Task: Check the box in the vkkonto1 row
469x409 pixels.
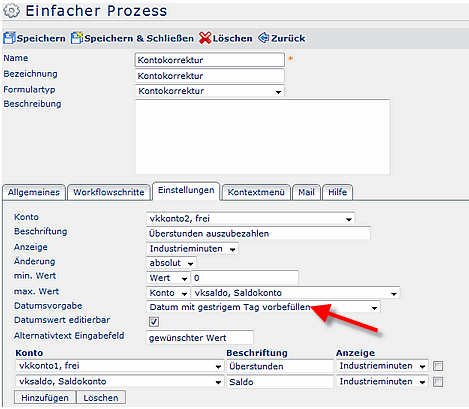Action: click(x=438, y=366)
